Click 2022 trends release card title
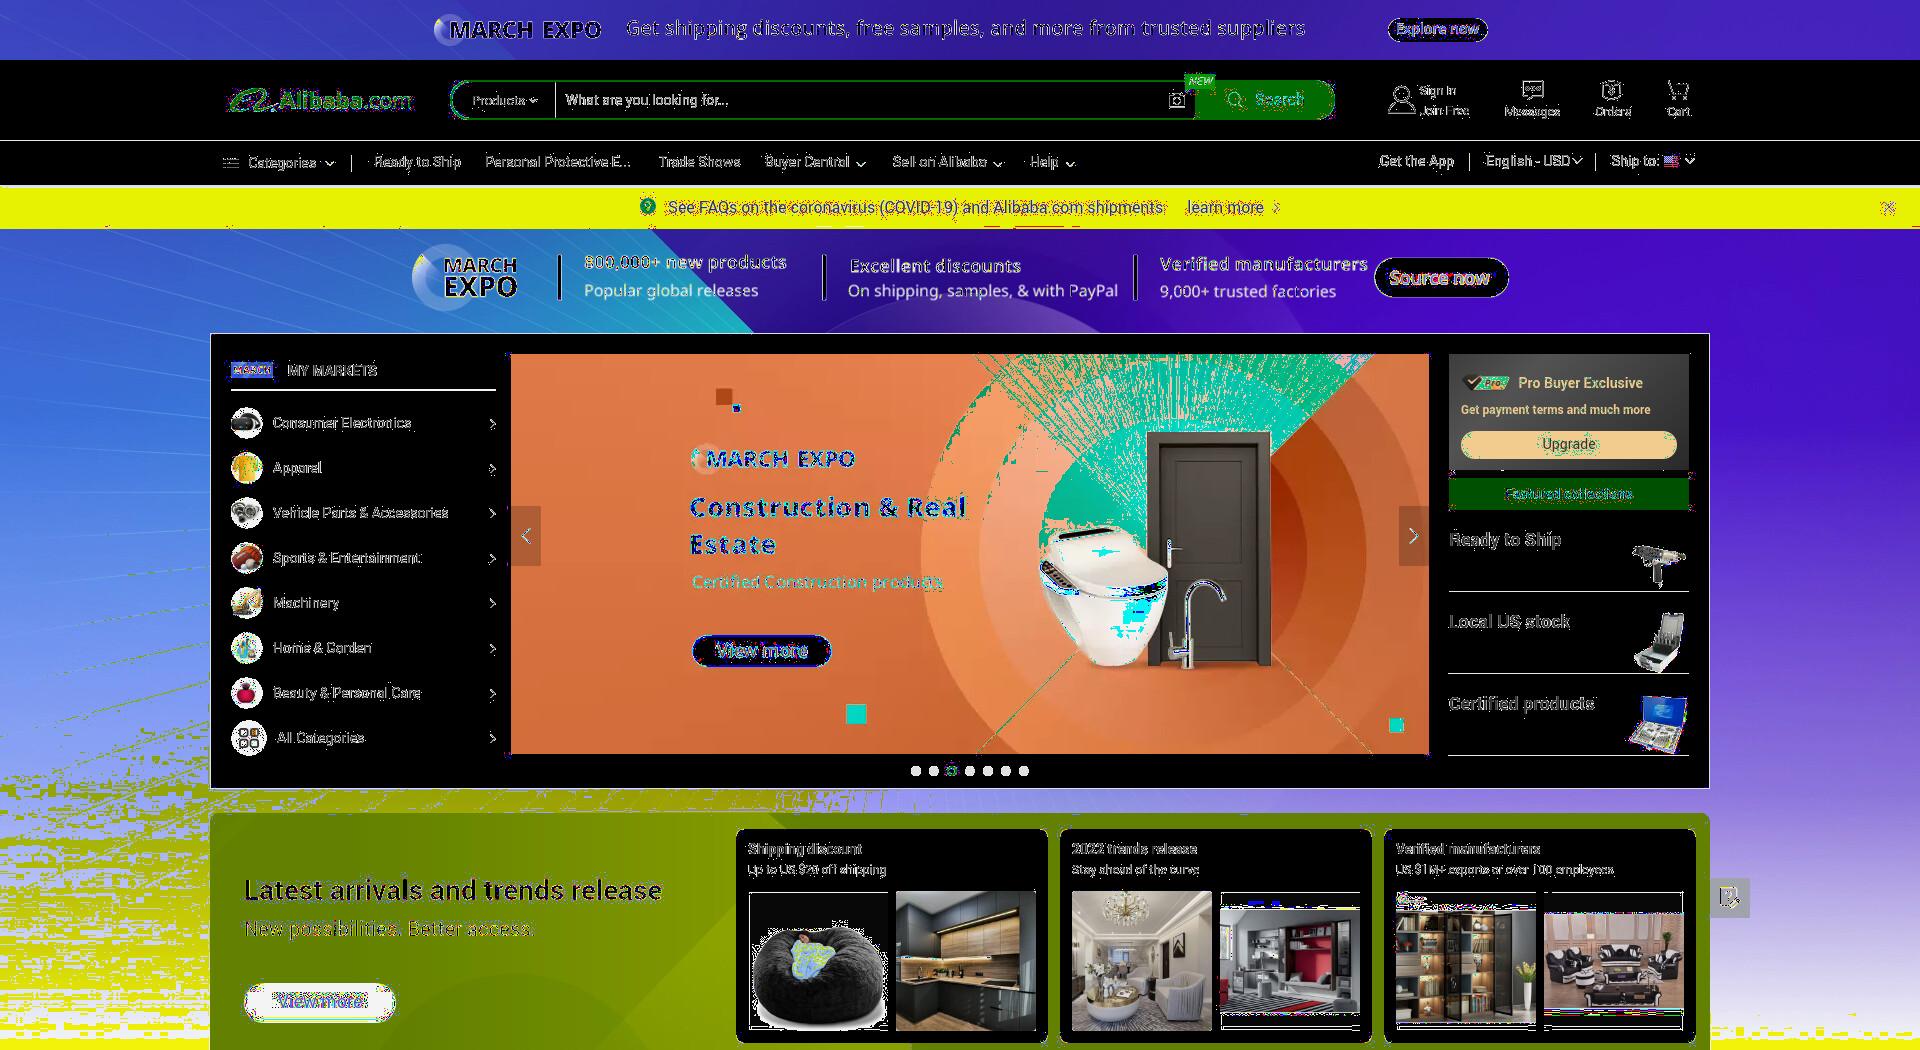 1134,849
